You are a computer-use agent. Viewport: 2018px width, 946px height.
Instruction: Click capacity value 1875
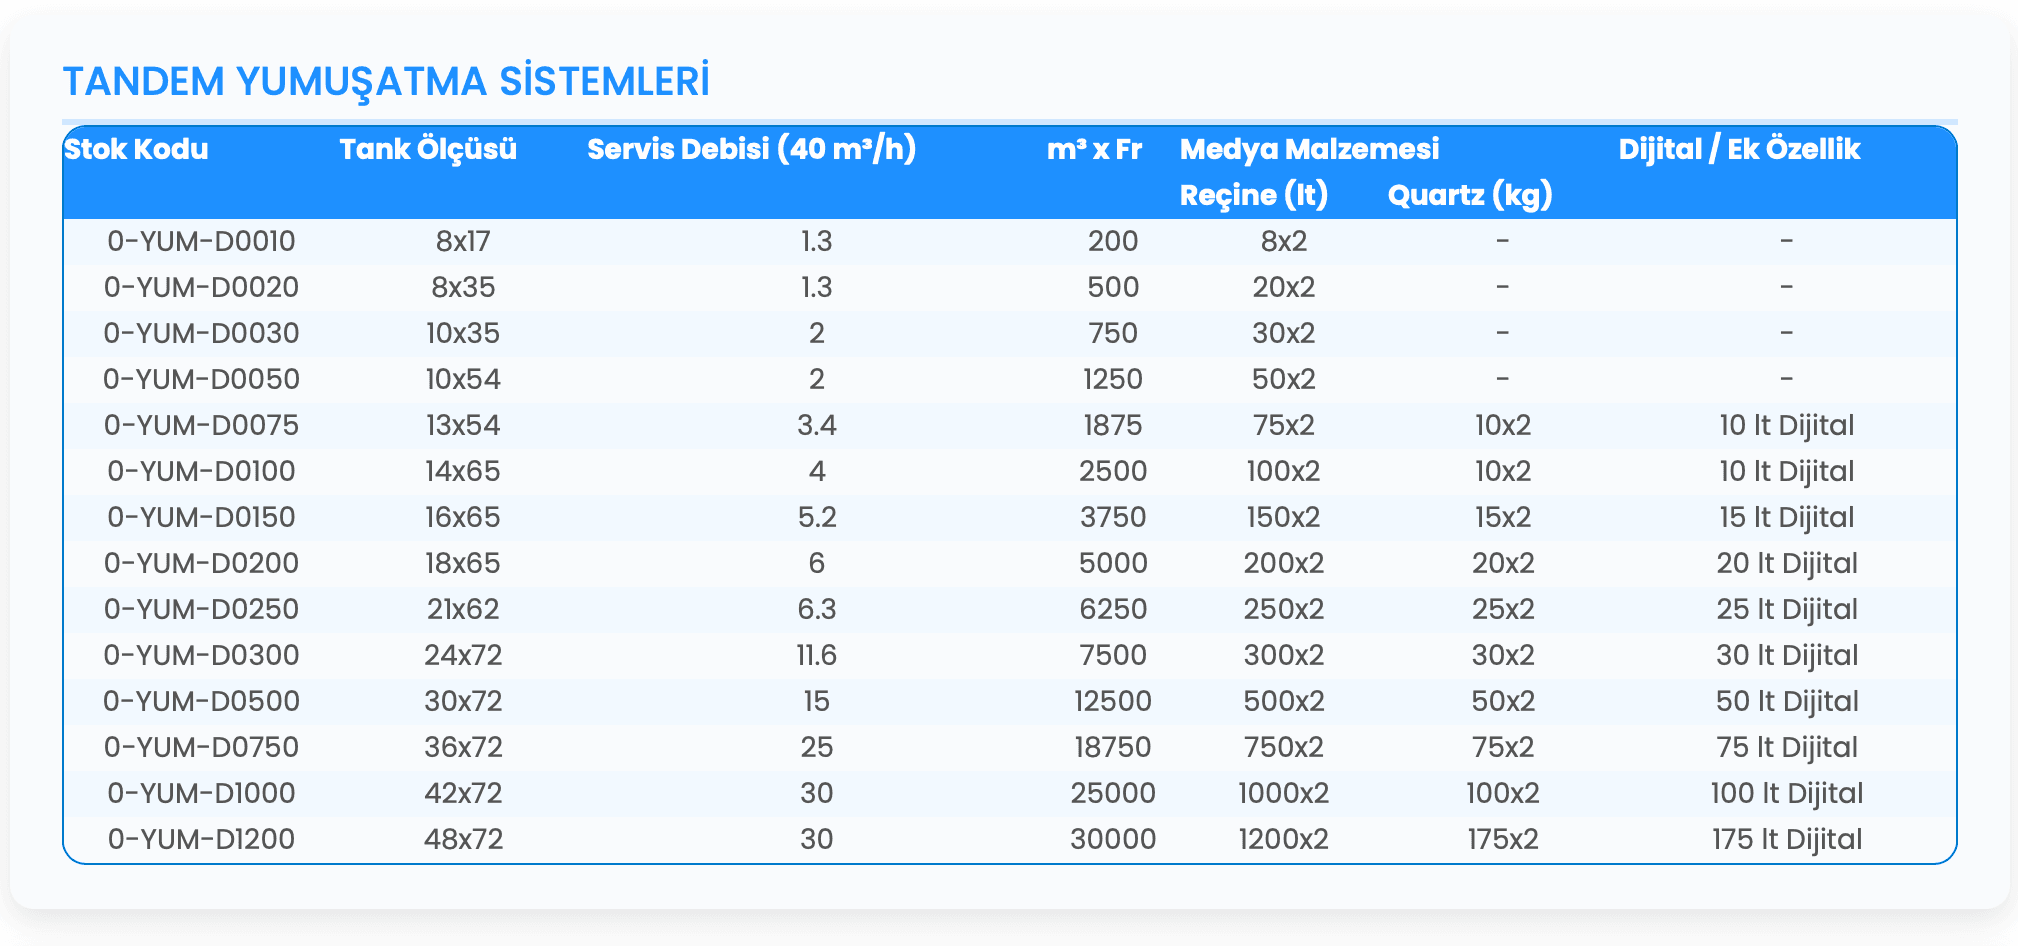coord(1113,425)
